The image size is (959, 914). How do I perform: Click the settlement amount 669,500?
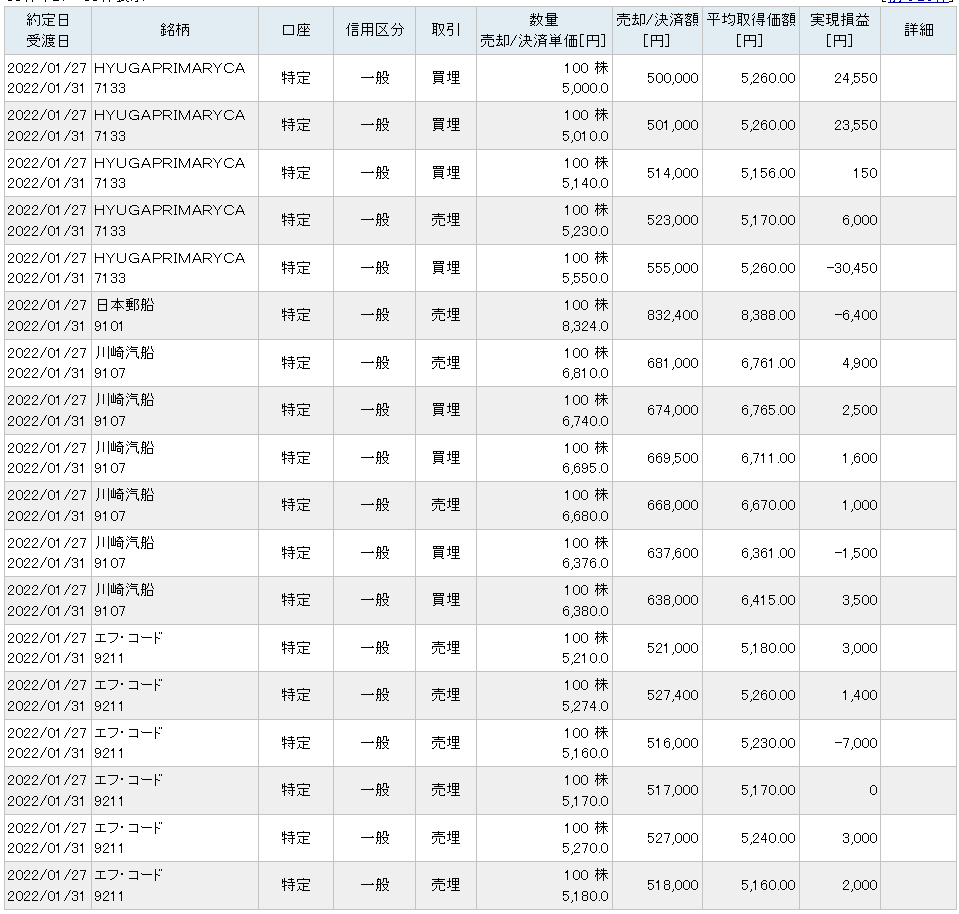click(x=672, y=458)
